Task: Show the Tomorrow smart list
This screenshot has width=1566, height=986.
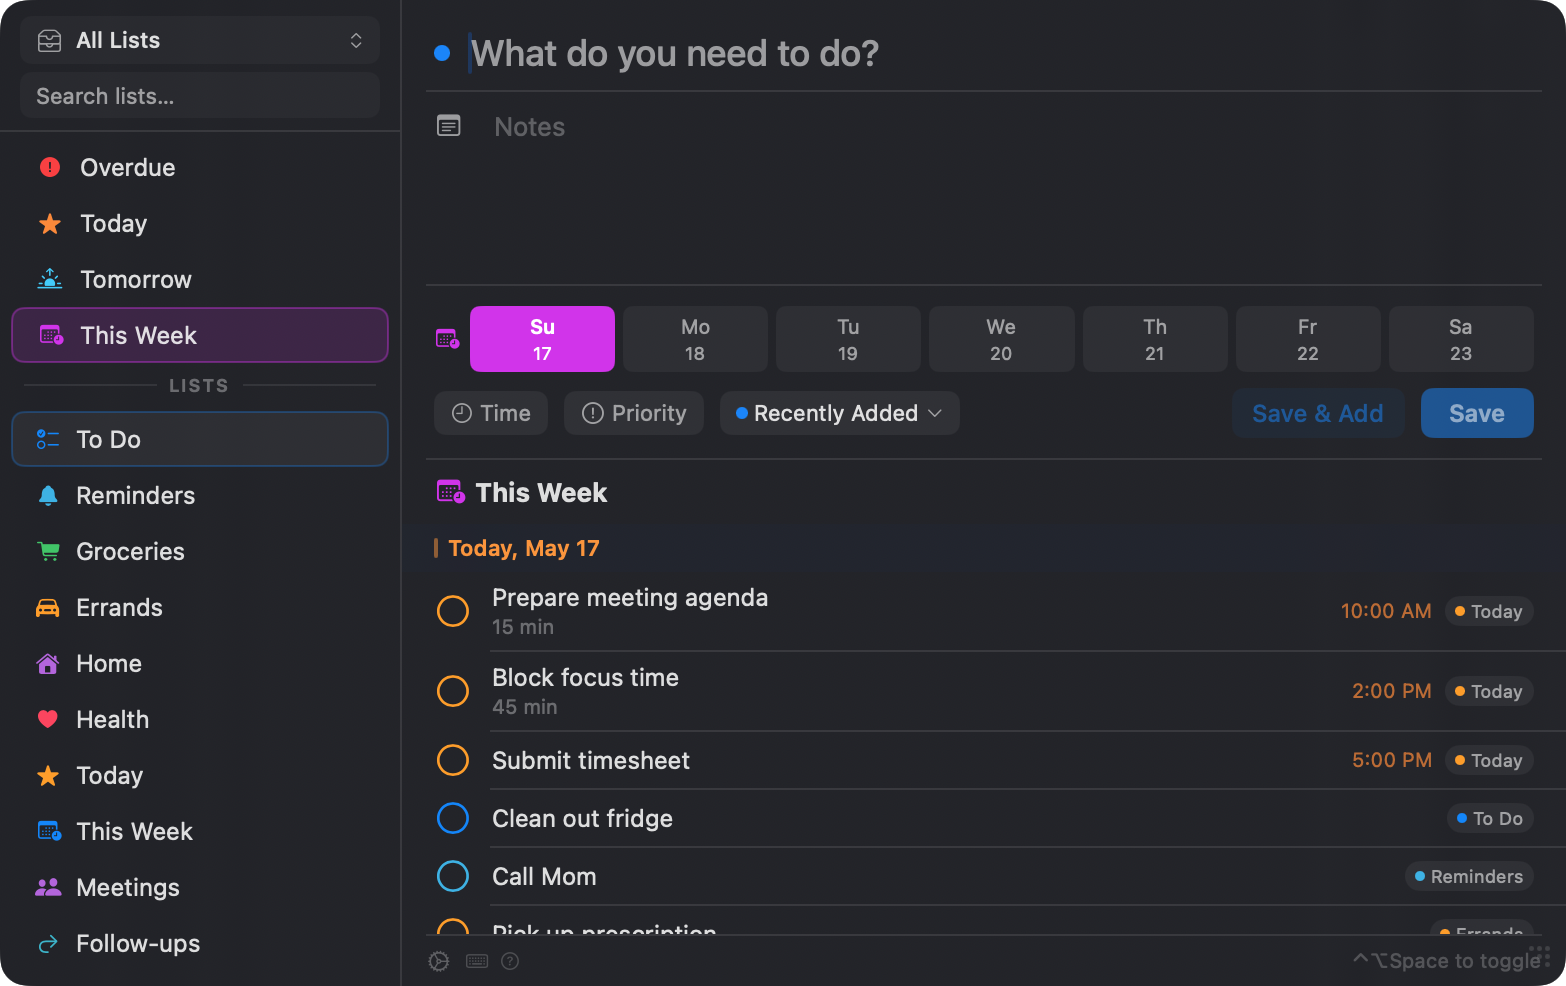Action: point(200,279)
